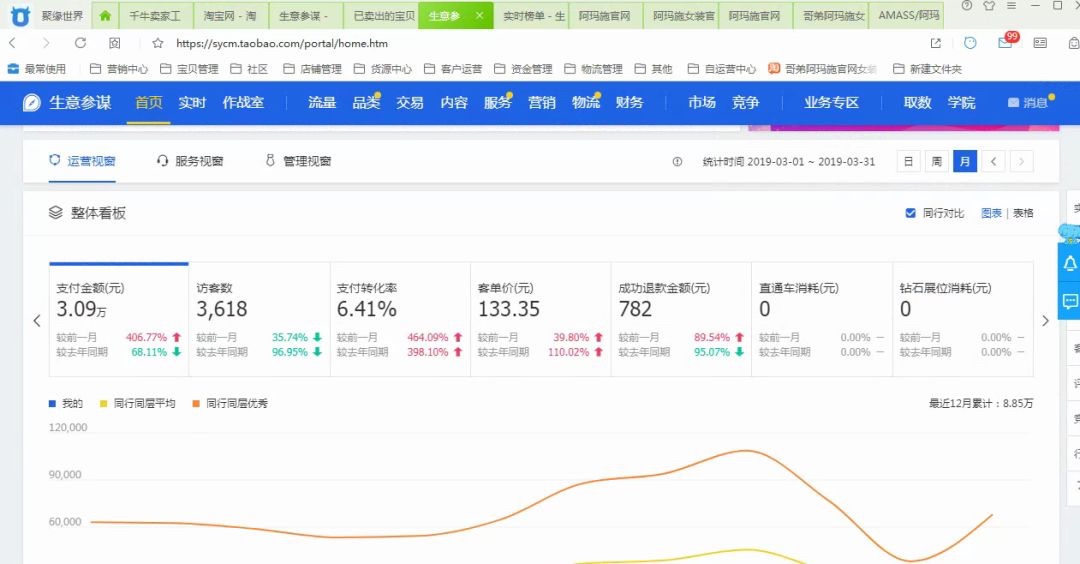Open the 竞争 navigation item
Image resolution: width=1080 pixels, height=564 pixels.
tap(745, 103)
